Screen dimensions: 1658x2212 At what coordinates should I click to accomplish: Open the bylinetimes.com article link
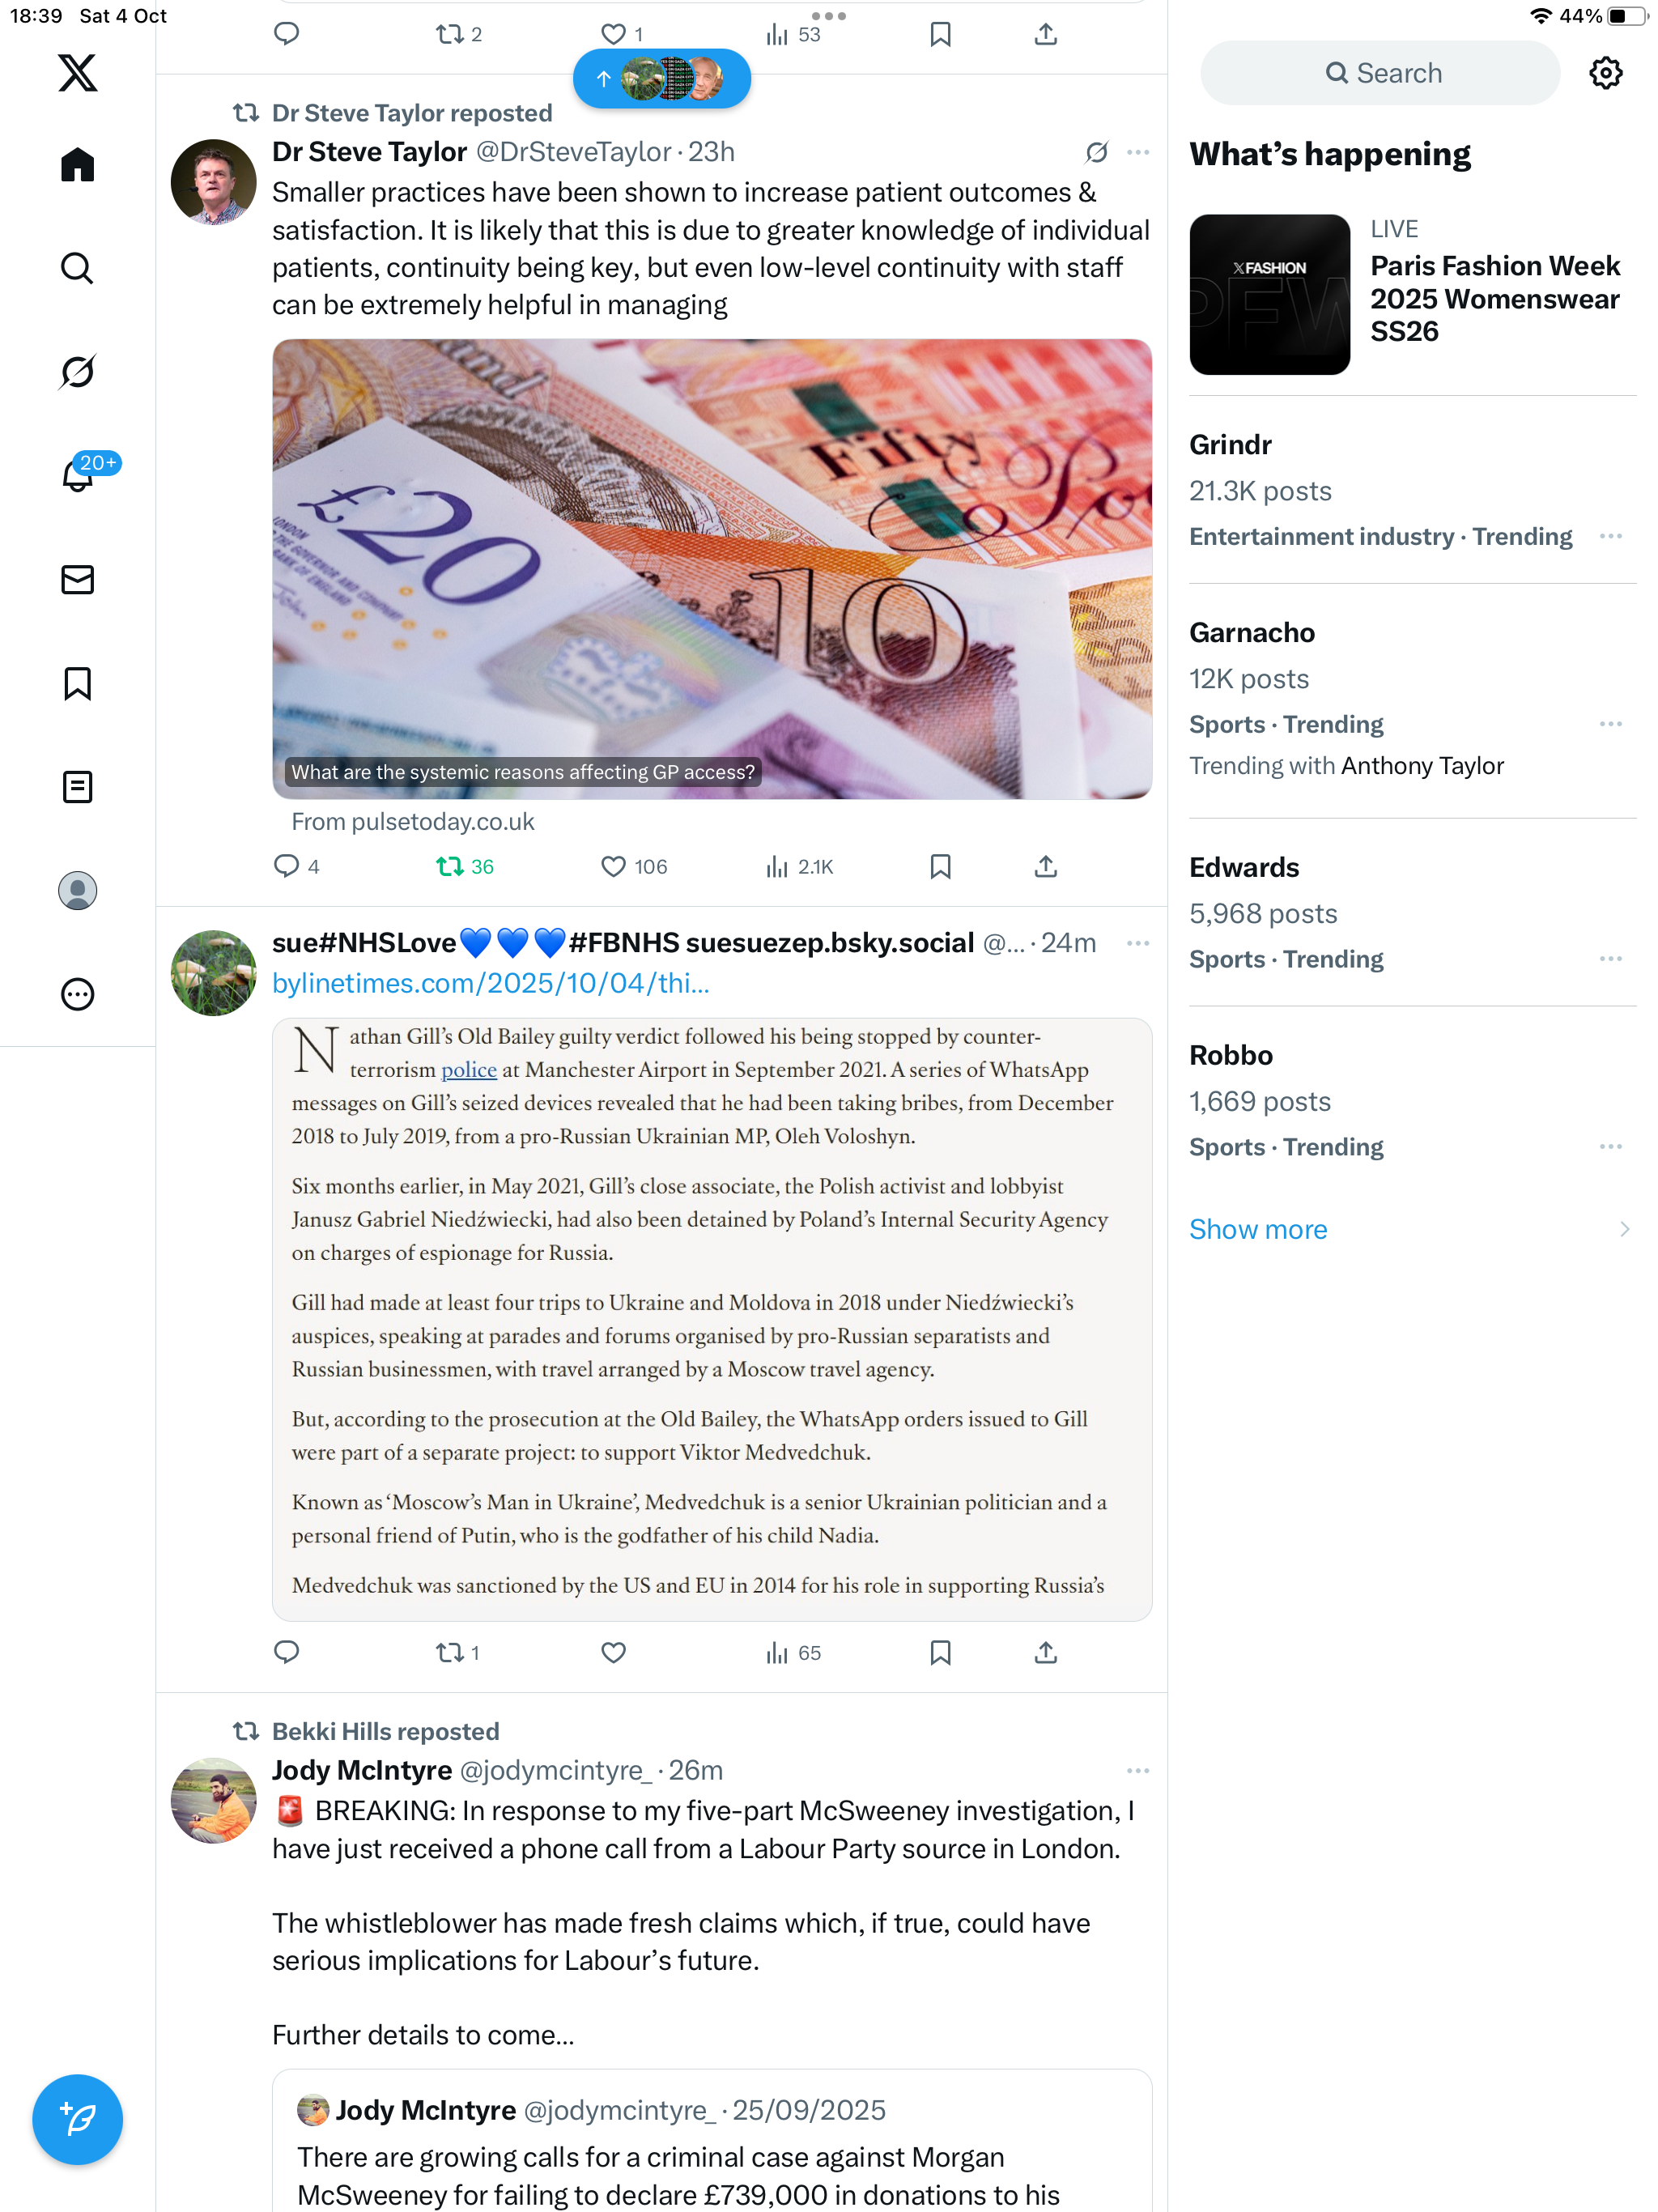point(491,983)
